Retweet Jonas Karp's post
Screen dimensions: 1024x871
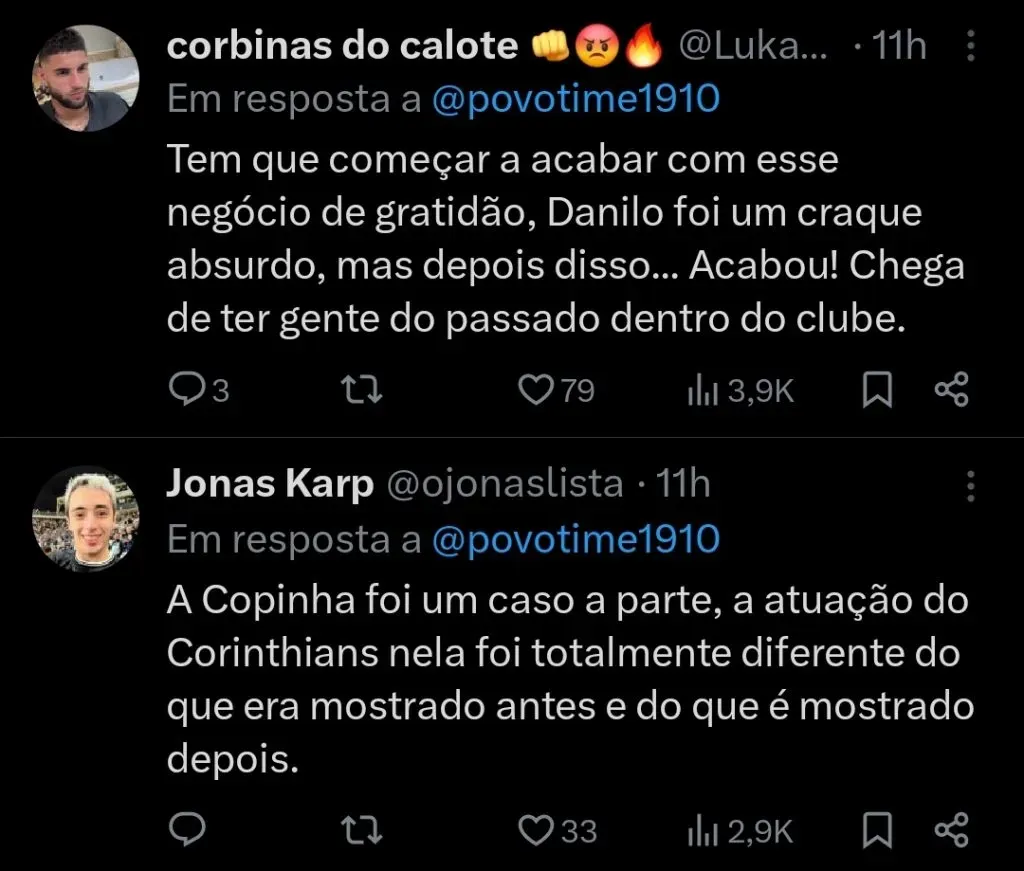362,829
